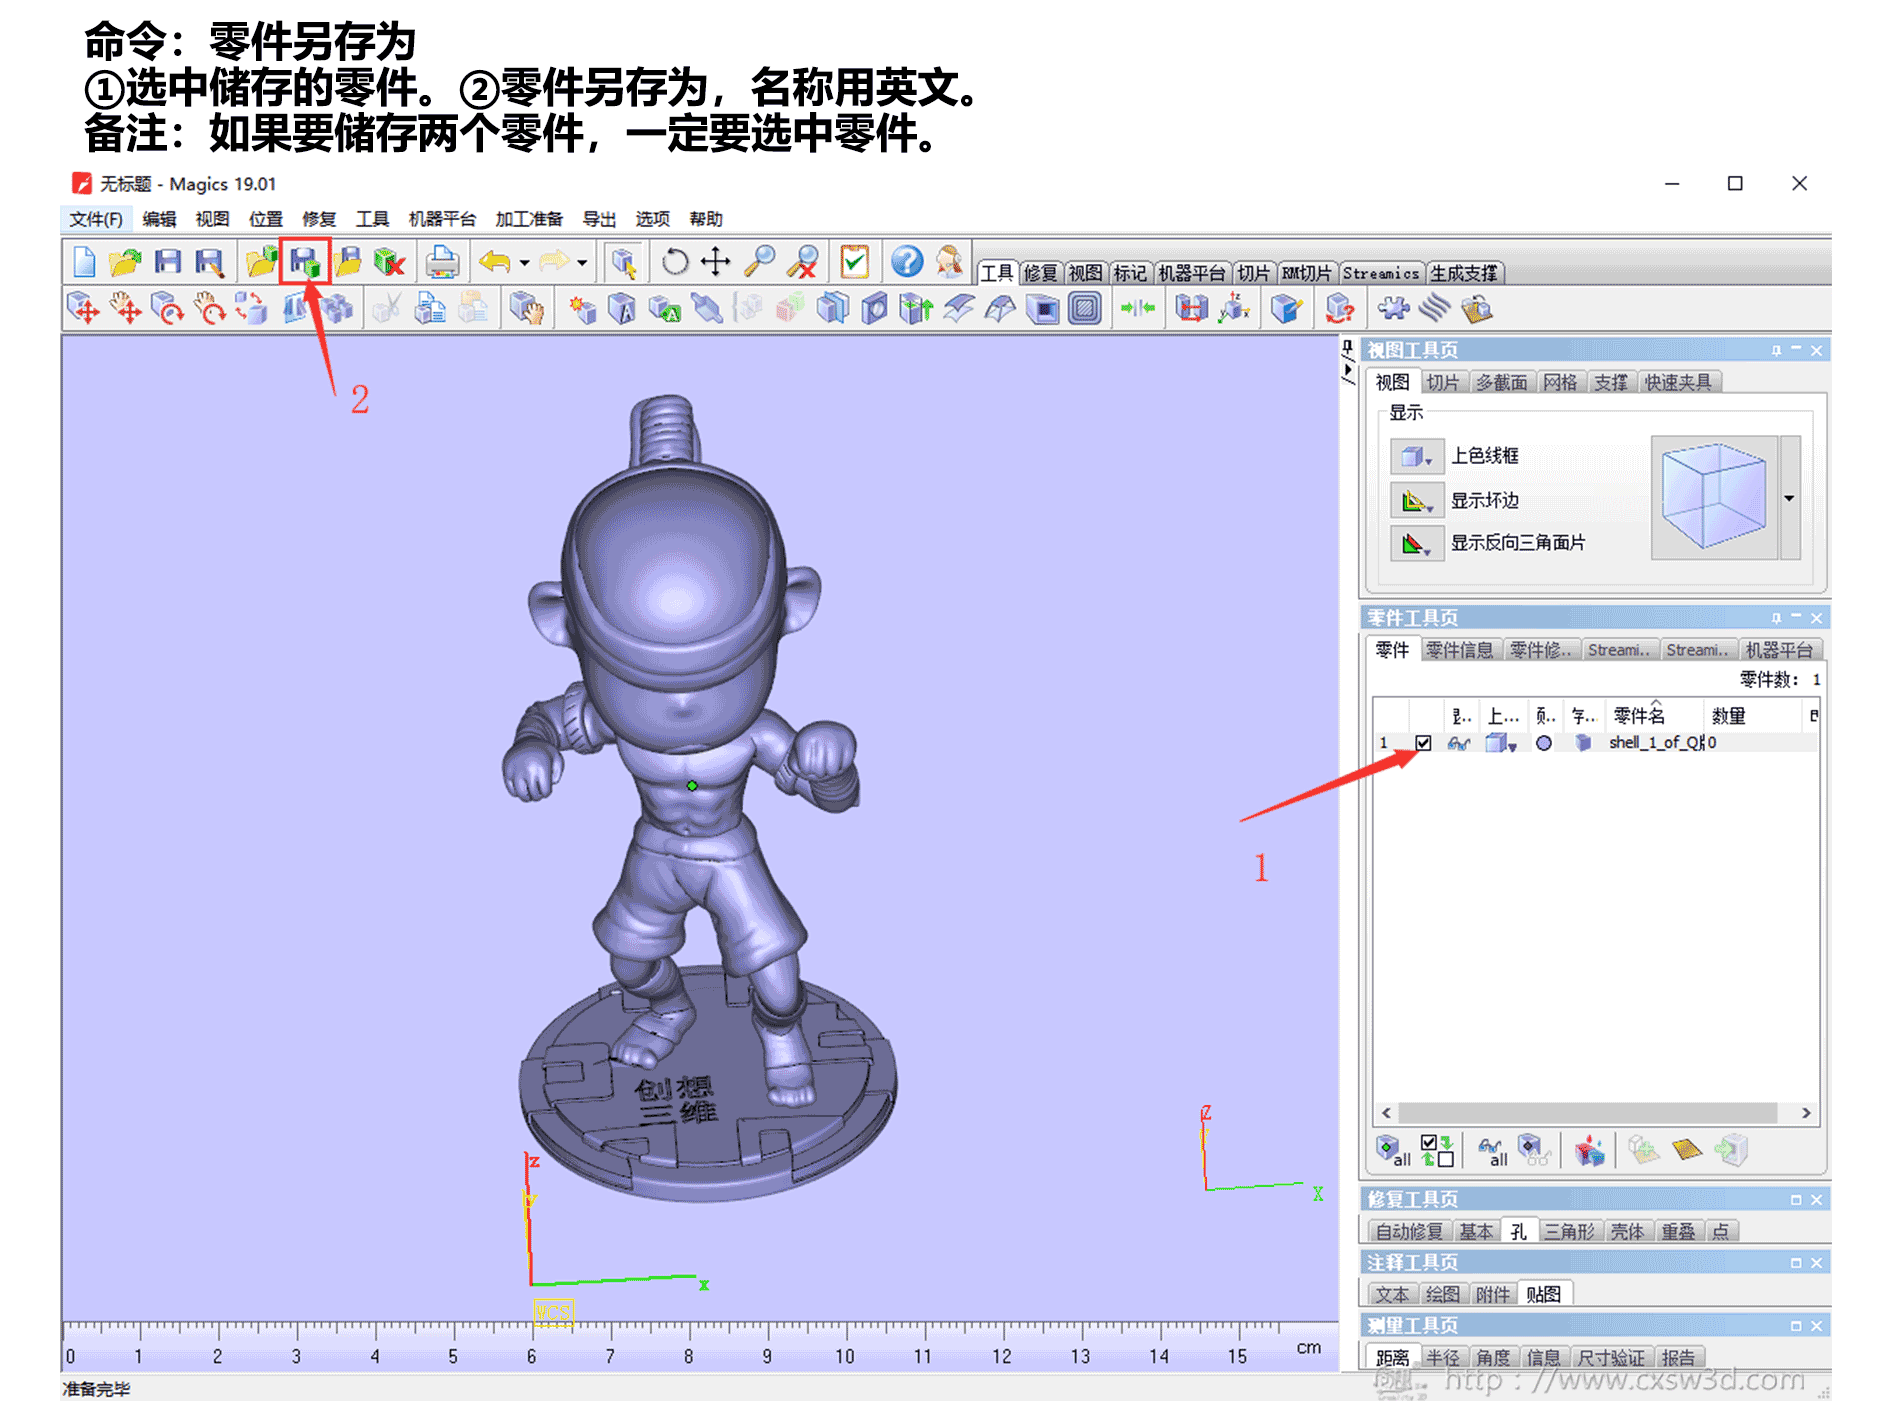The height and width of the screenshot is (1417, 1878).
Task: Click the Mirror green arrows icon
Action: click(x=1138, y=308)
